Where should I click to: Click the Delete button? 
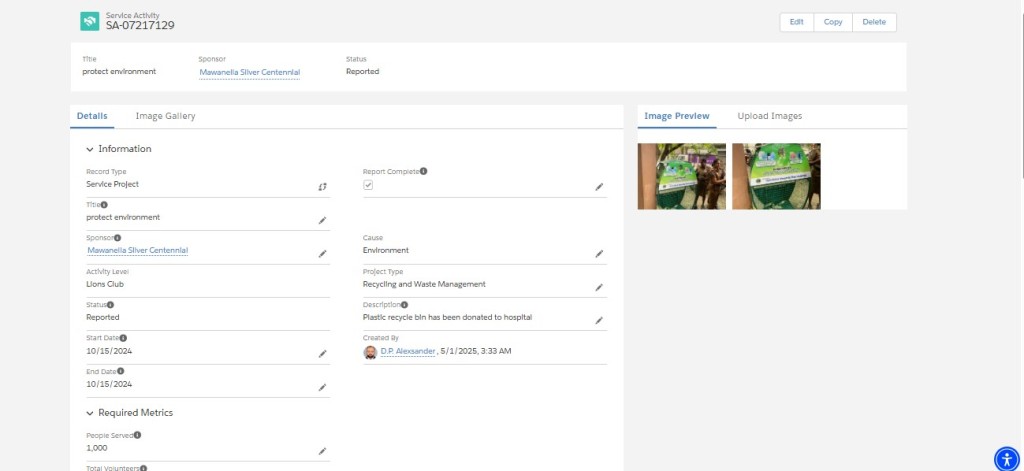pyautogui.click(x=874, y=22)
